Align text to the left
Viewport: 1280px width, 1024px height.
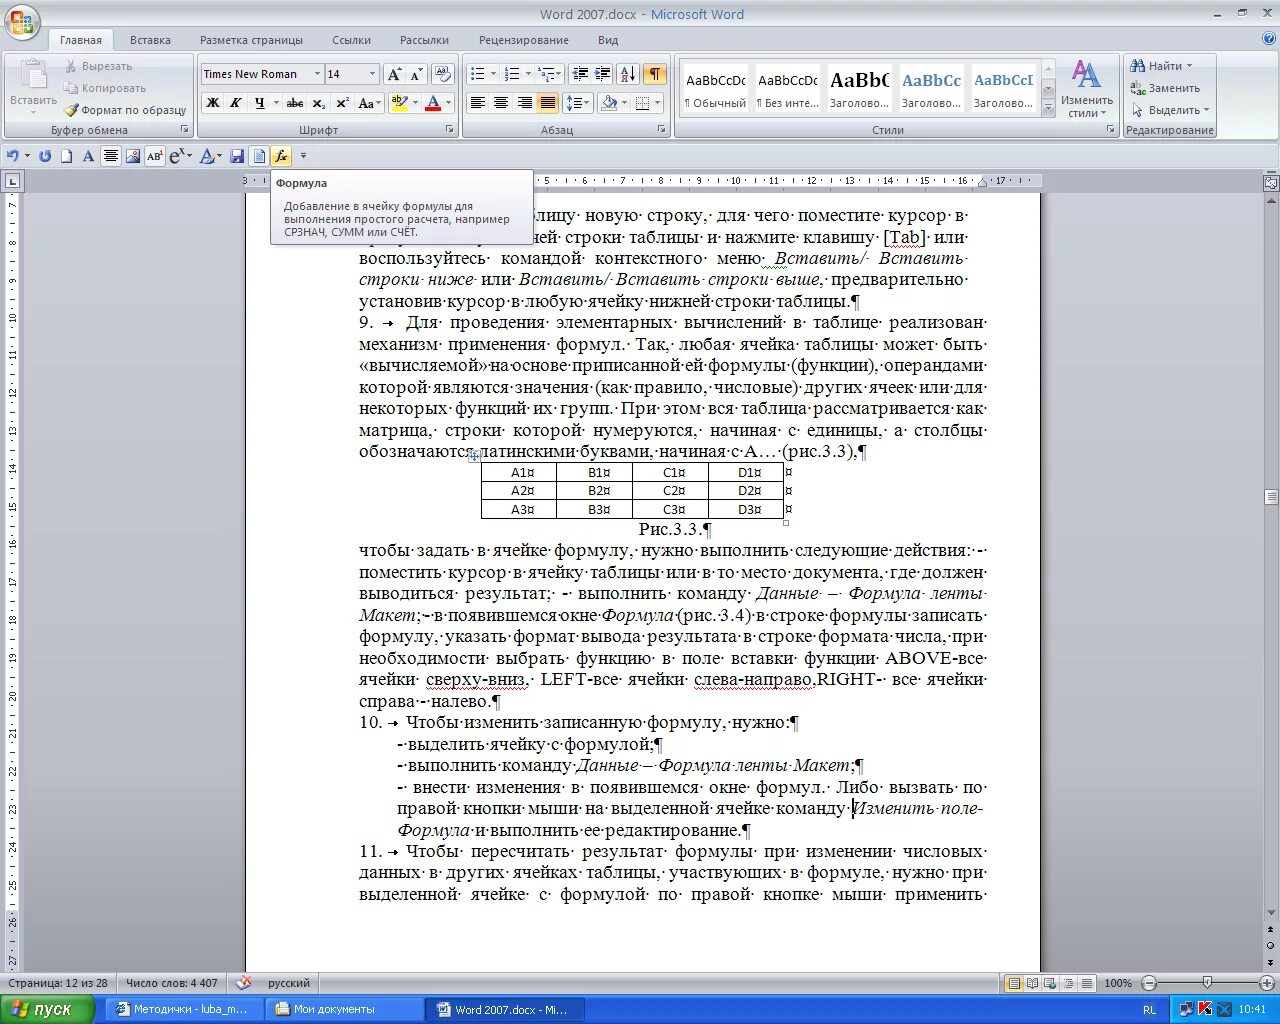(478, 103)
